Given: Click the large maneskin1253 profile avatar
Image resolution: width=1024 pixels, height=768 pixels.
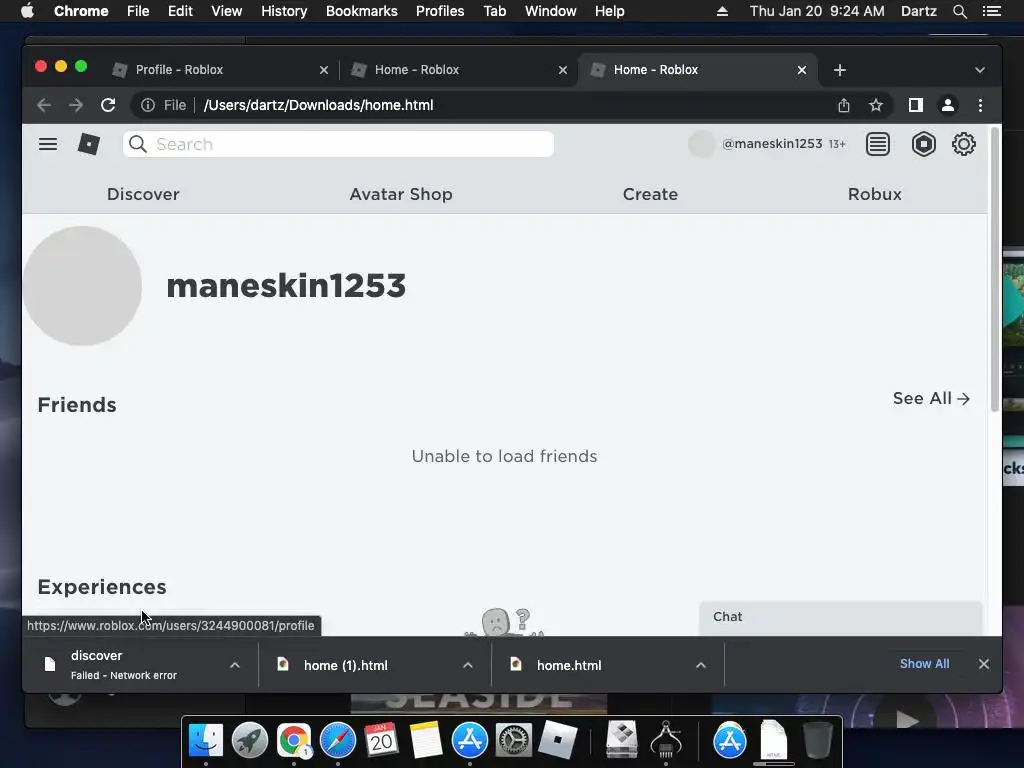Looking at the screenshot, I should 82,285.
